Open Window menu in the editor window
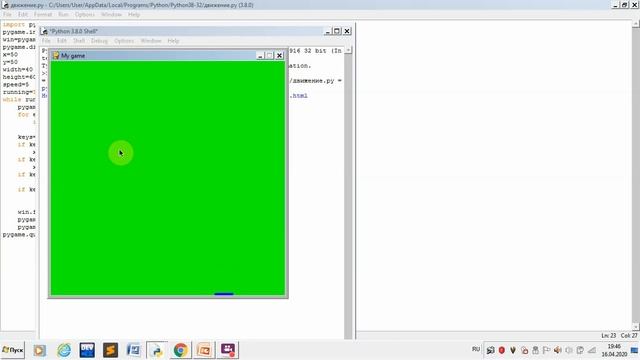Screen dimensions: 640x360 pyautogui.click(x=111, y=14)
